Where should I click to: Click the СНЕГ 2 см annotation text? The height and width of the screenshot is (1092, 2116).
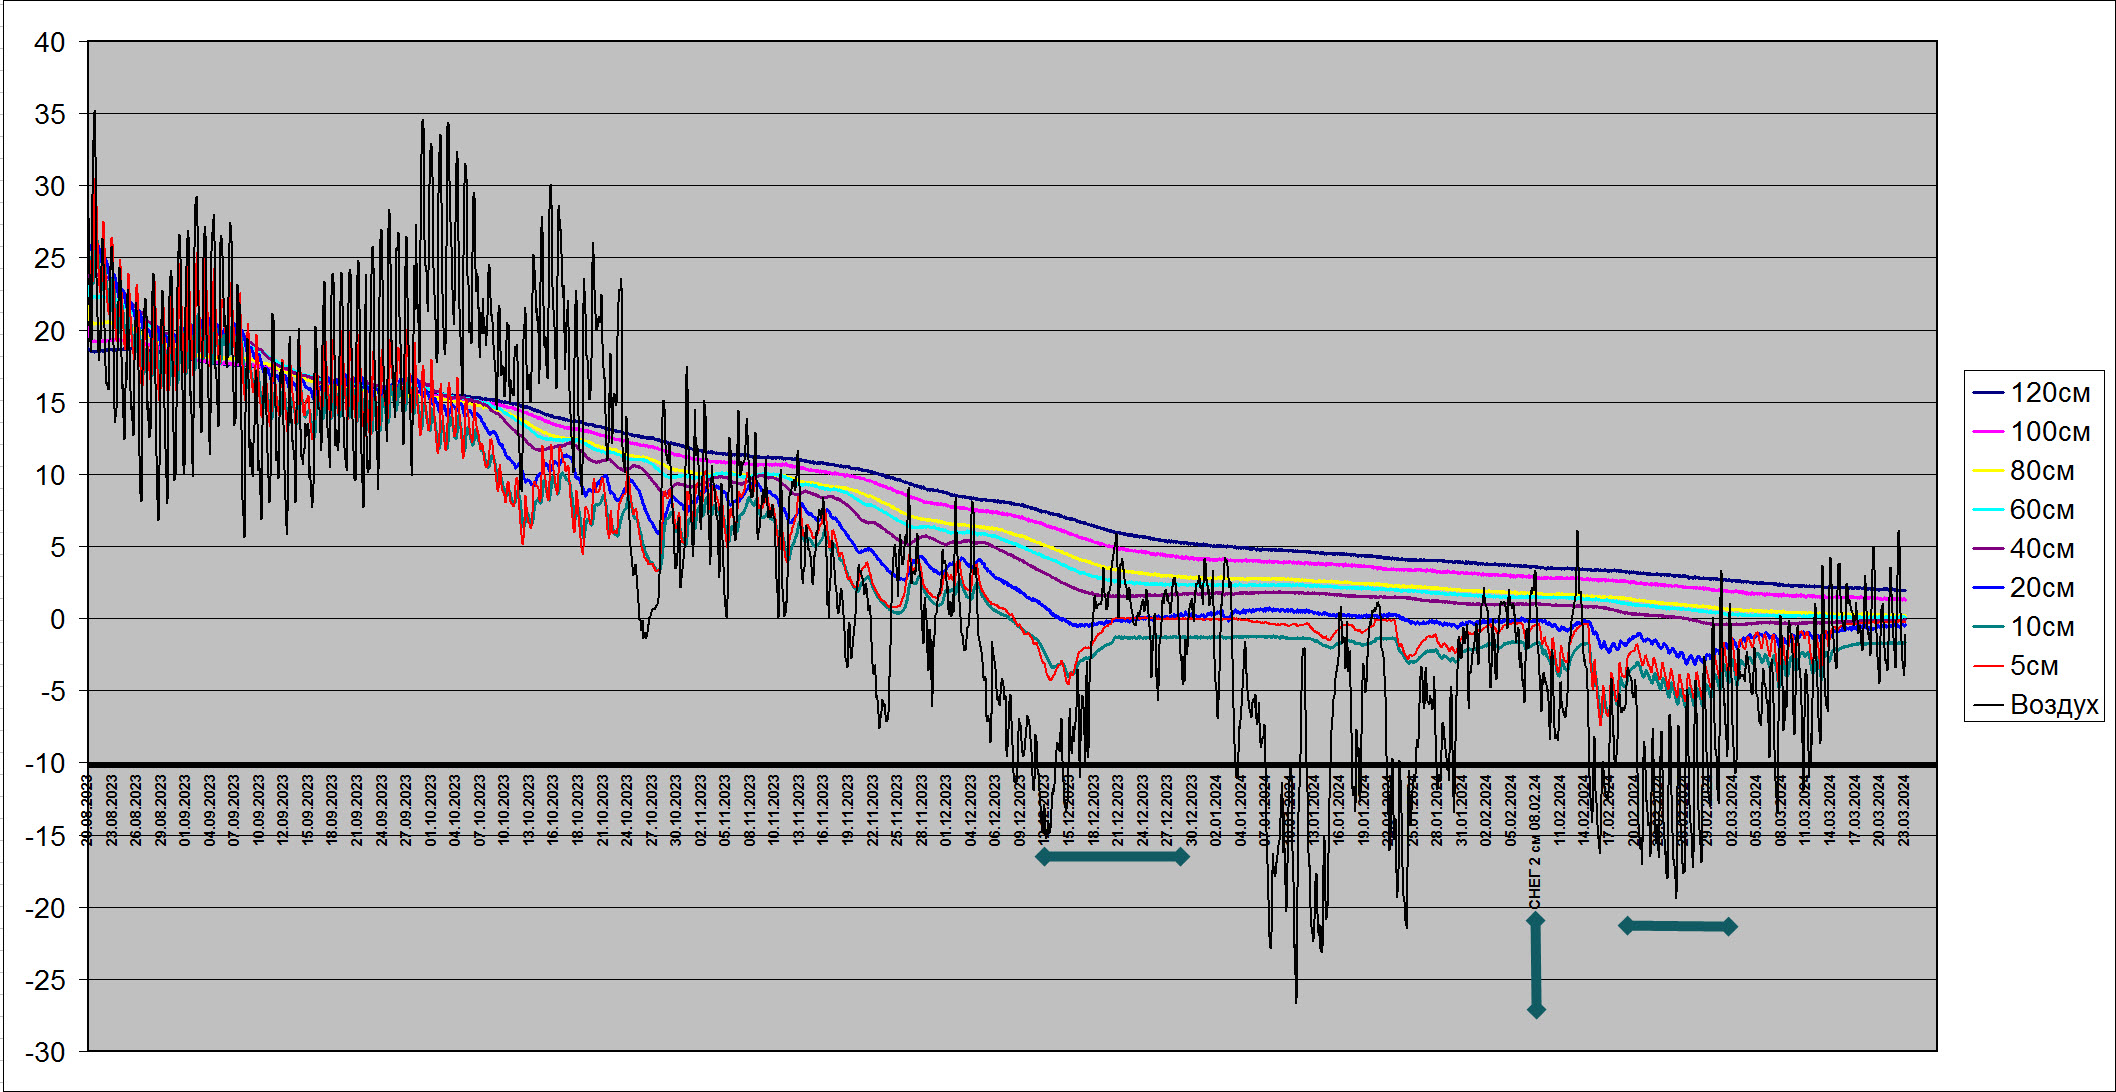(x=1535, y=873)
